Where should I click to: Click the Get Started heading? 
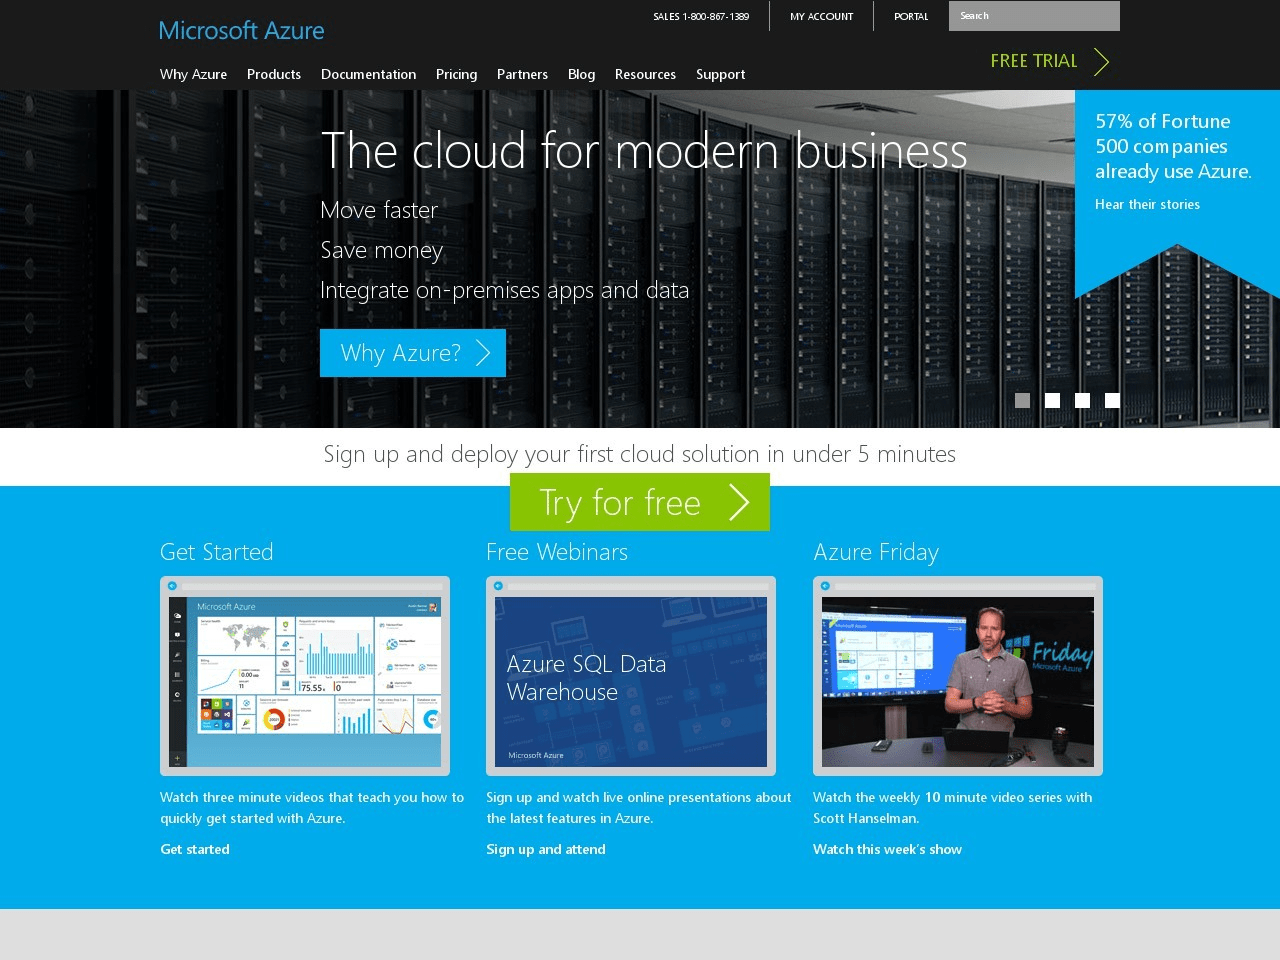(217, 552)
